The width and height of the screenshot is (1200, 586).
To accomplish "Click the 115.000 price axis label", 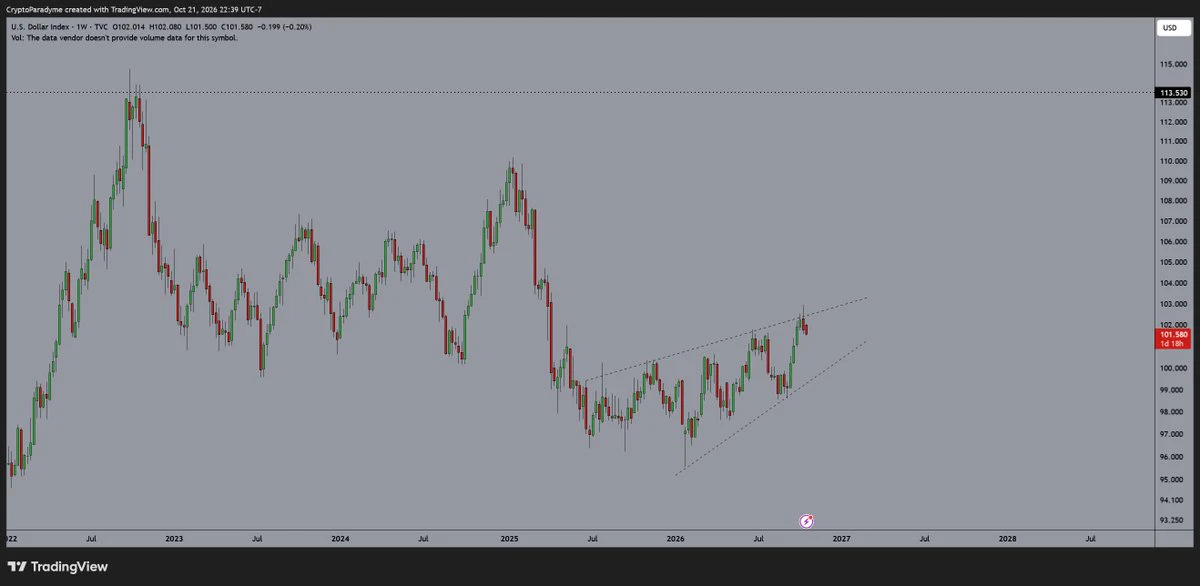I will (x=1173, y=65).
